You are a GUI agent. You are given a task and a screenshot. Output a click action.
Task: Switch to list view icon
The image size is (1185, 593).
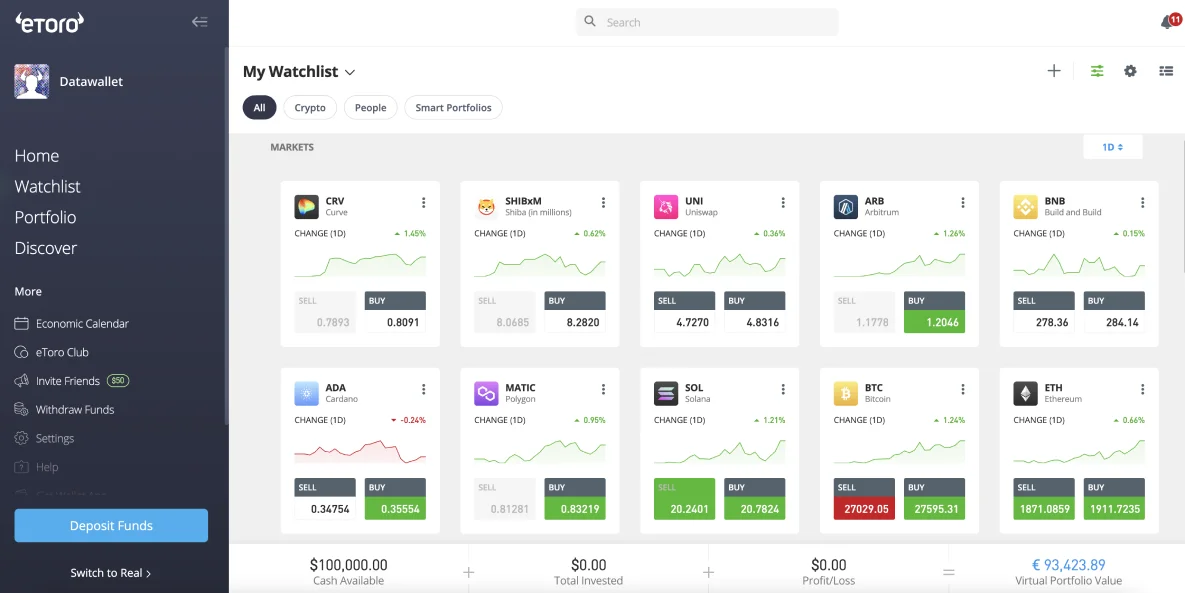click(x=1166, y=71)
